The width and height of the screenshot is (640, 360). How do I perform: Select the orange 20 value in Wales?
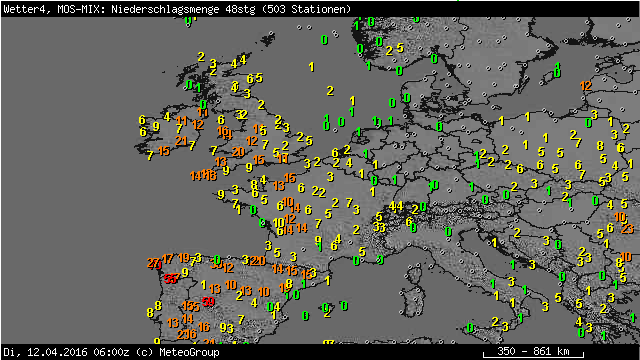tap(238, 152)
